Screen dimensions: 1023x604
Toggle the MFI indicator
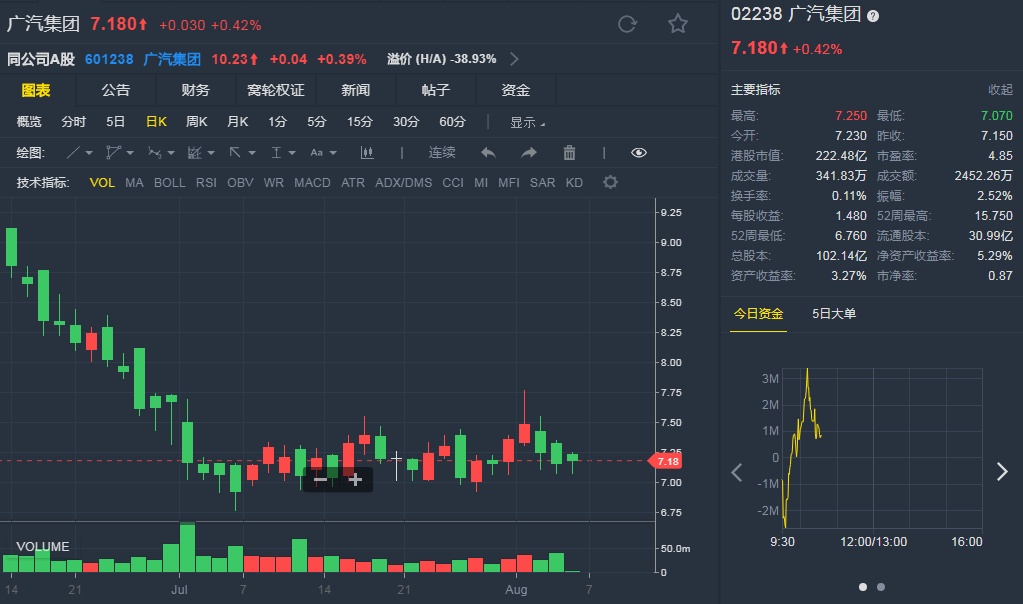(x=509, y=183)
